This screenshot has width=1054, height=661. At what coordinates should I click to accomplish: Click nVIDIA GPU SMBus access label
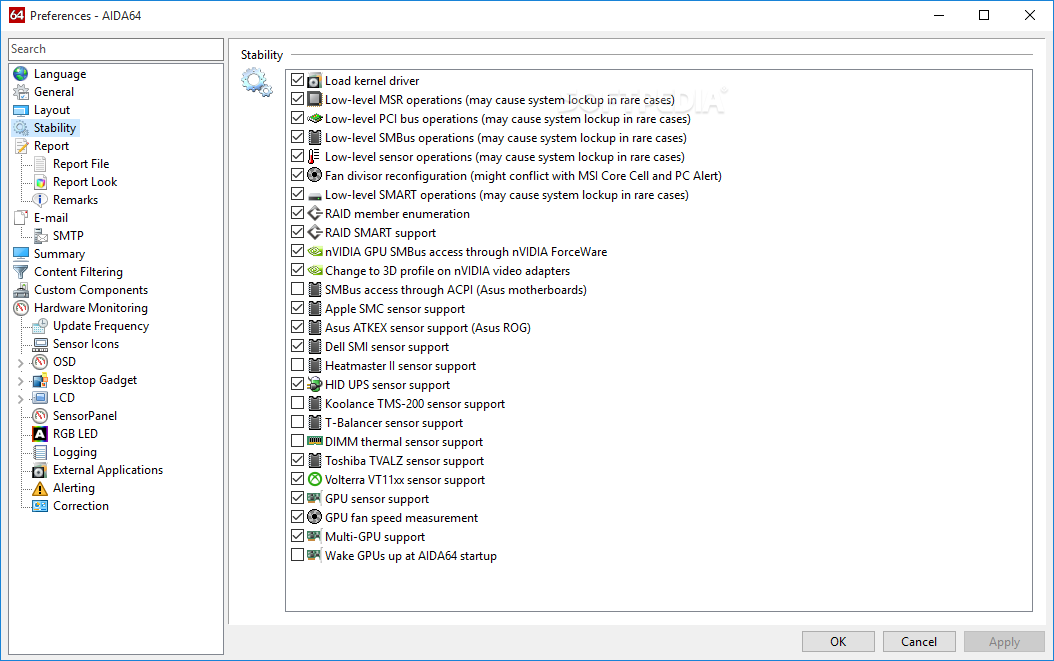tap(466, 252)
